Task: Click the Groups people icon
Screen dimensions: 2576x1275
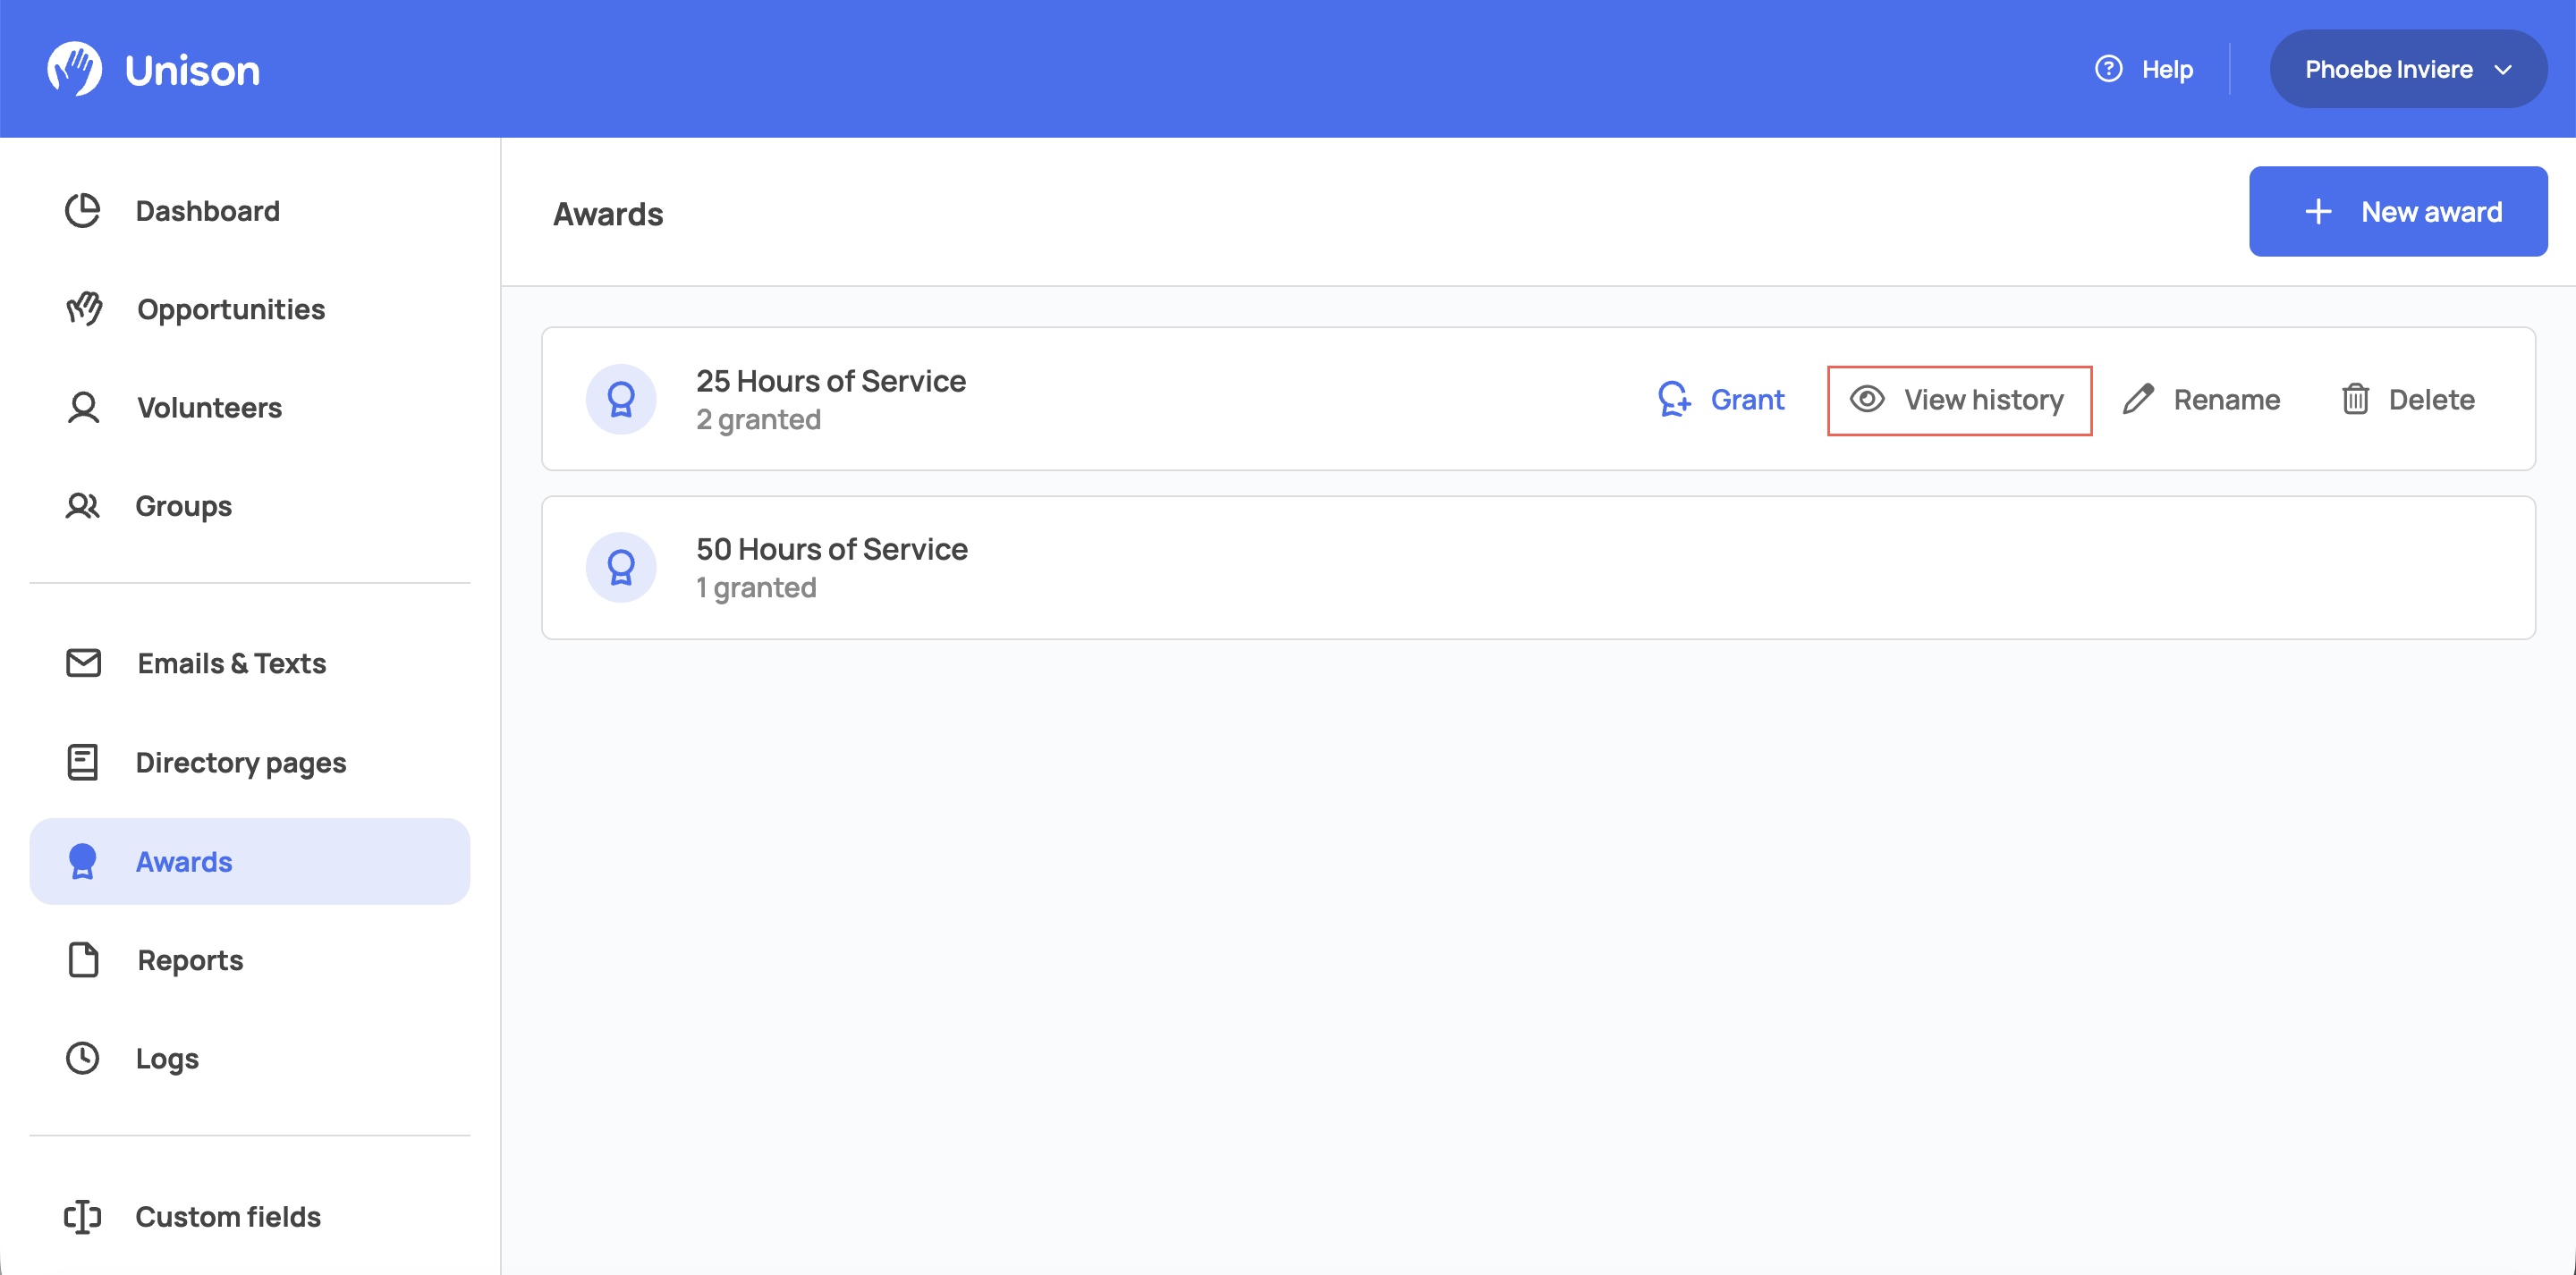Action: [83, 506]
